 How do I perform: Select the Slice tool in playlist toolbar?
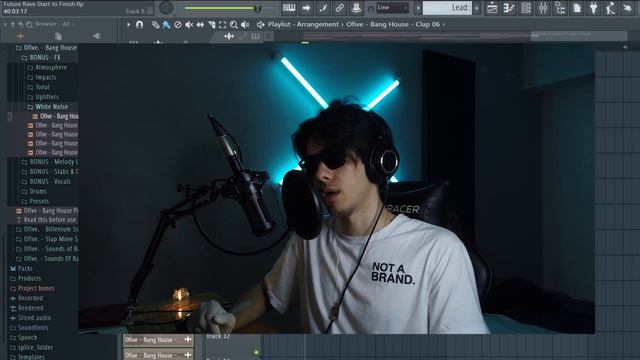(211, 25)
